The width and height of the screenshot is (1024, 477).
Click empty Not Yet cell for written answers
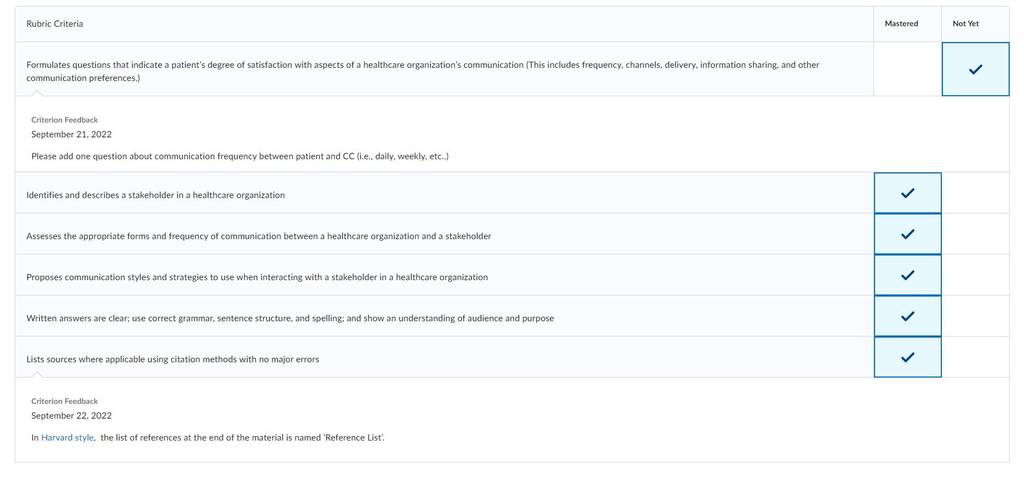point(975,316)
